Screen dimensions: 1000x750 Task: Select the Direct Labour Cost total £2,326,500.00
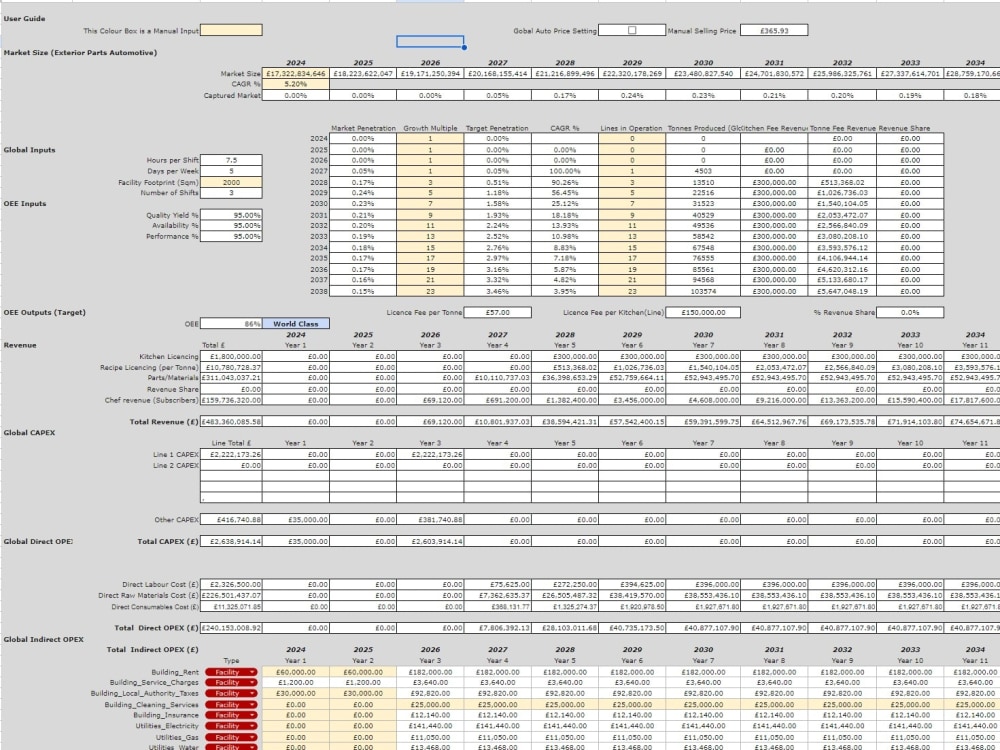231,584
